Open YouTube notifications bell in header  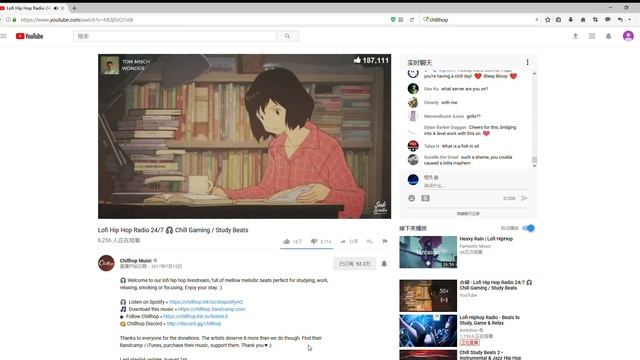pos(608,36)
